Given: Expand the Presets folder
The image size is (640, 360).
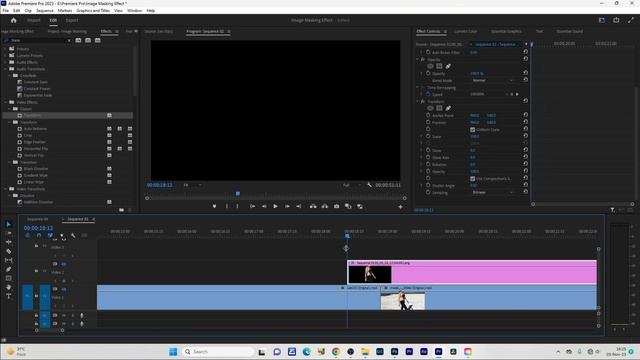Looking at the screenshot, I should (x=6, y=49).
